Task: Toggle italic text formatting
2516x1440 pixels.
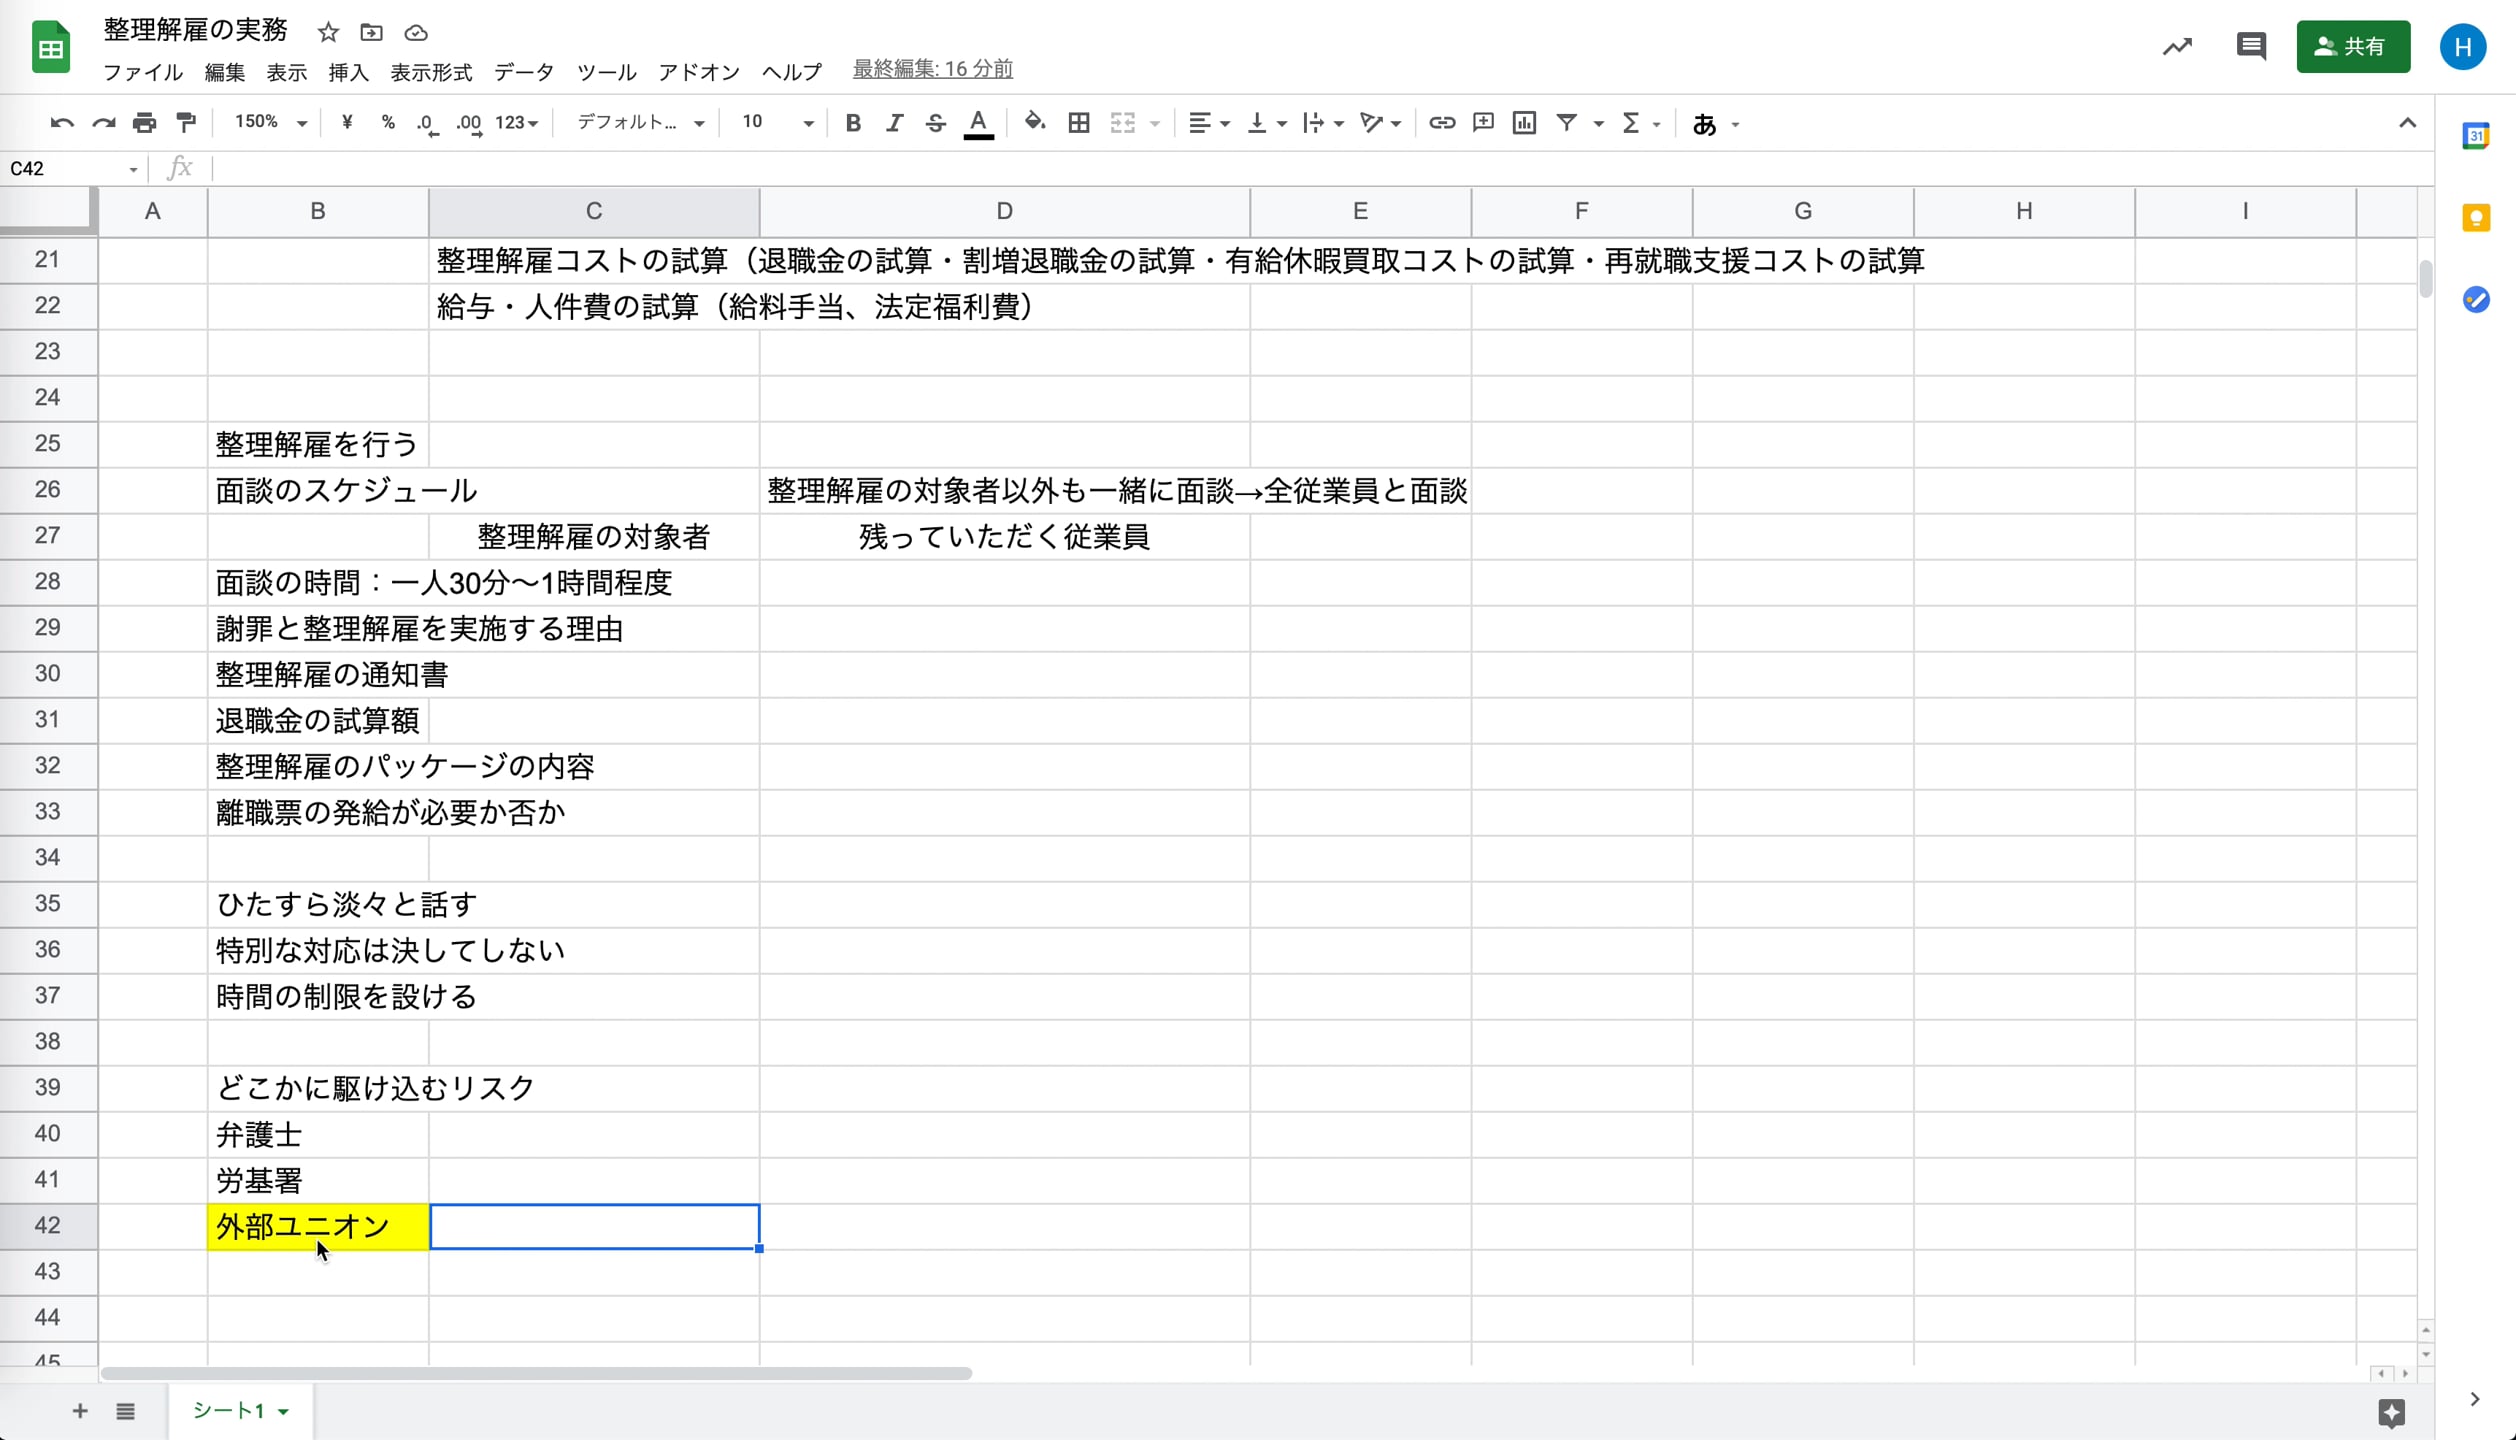Action: coord(894,123)
